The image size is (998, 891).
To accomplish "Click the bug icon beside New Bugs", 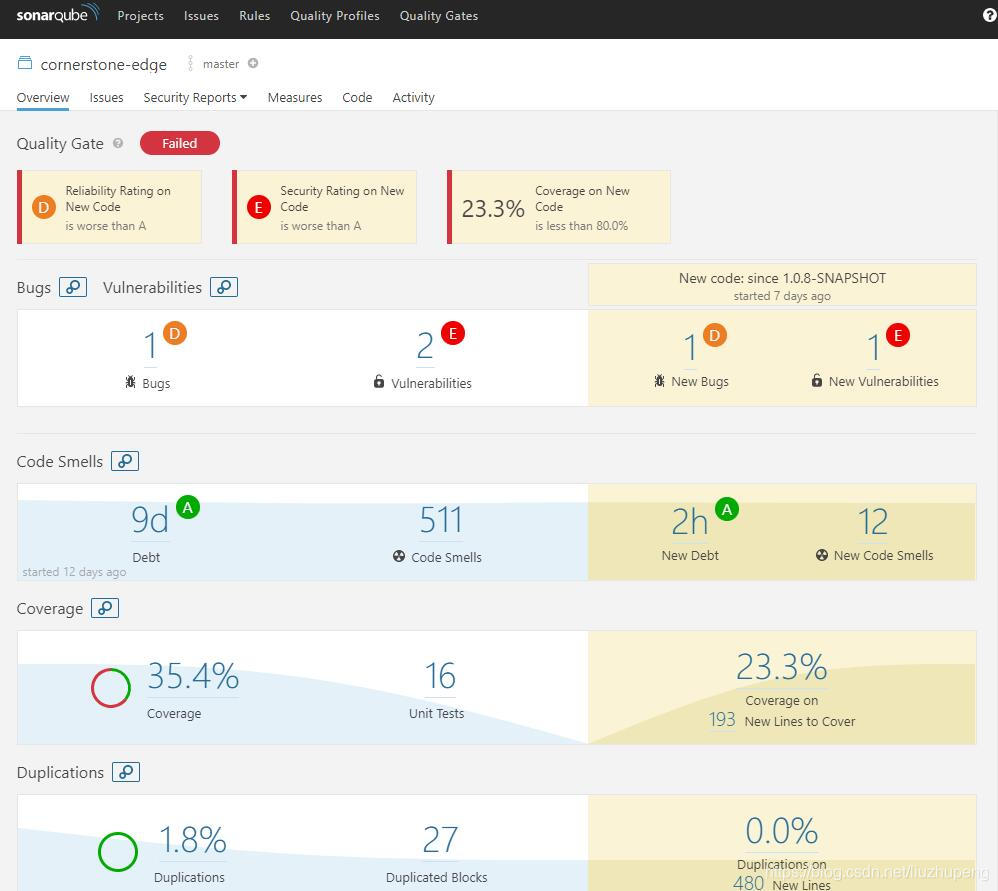I will click(x=659, y=381).
